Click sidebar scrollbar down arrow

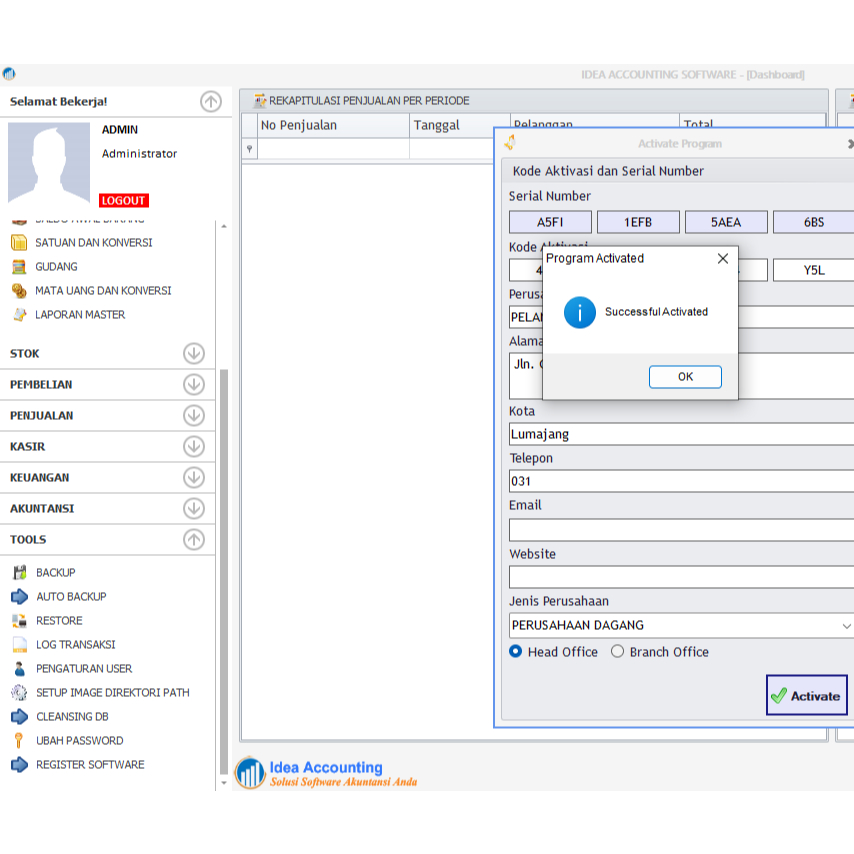(x=224, y=783)
